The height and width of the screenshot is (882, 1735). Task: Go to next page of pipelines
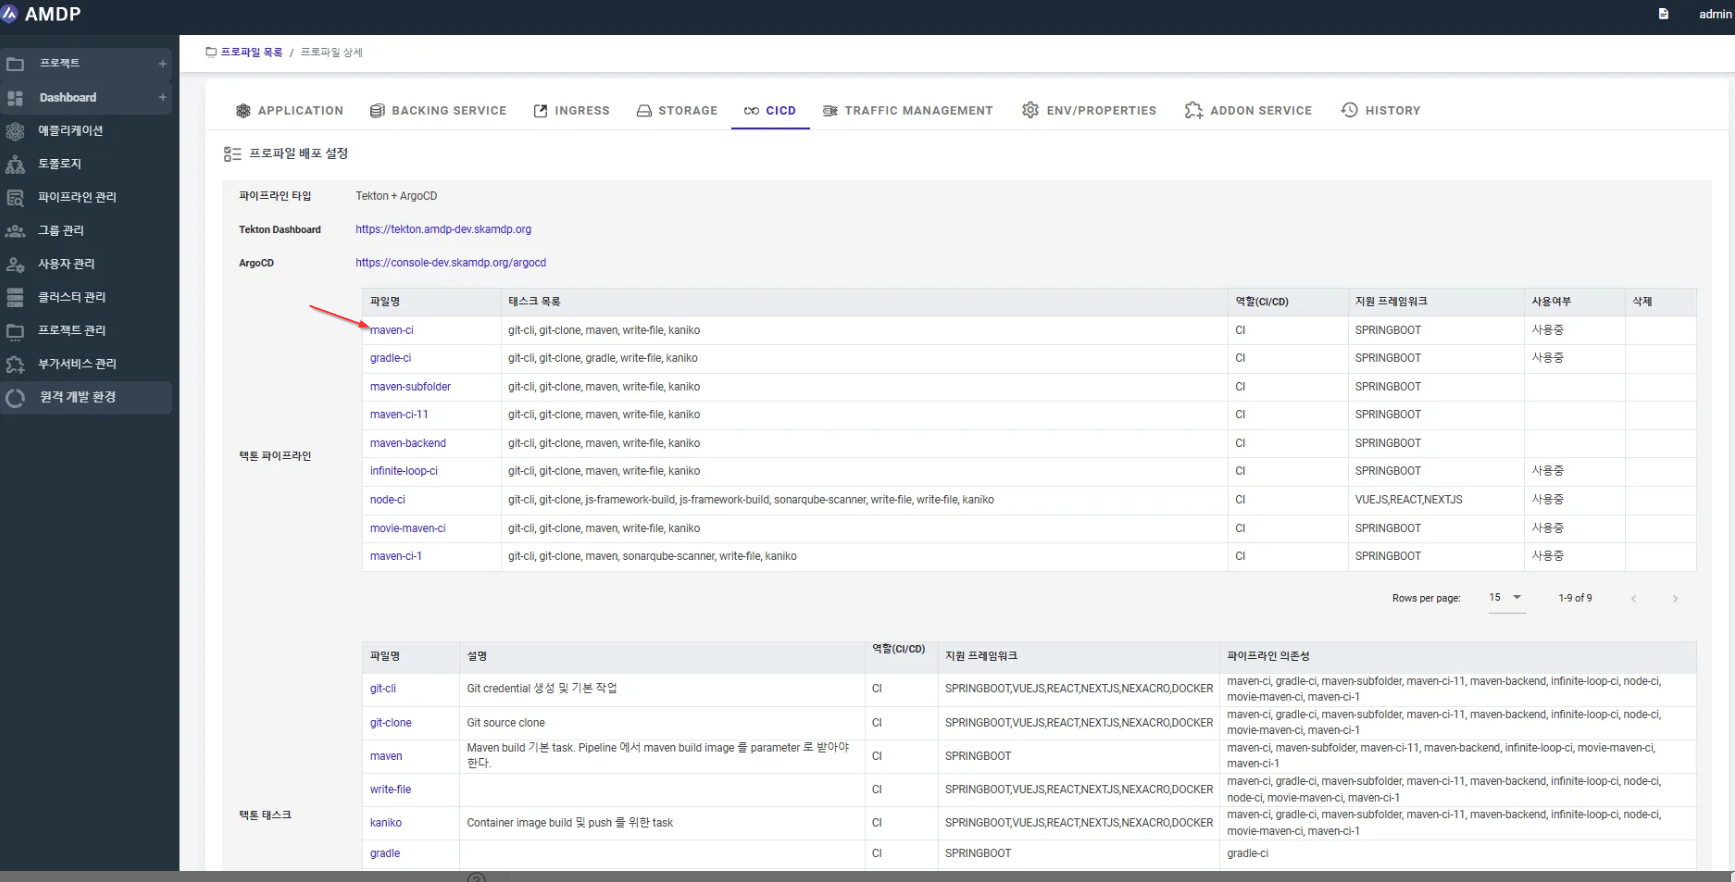pos(1675,599)
